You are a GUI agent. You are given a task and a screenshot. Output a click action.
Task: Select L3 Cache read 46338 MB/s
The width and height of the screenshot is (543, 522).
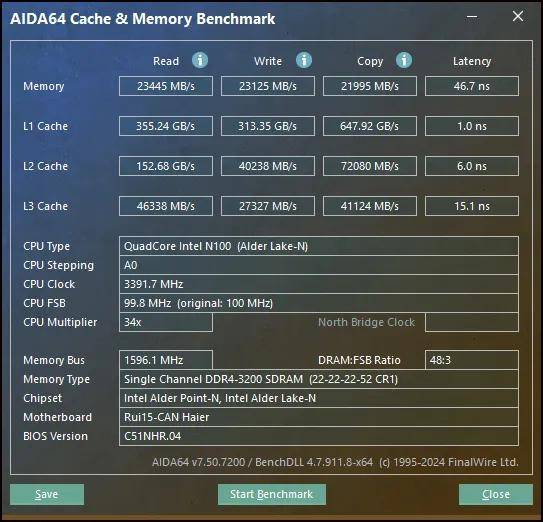coord(166,206)
